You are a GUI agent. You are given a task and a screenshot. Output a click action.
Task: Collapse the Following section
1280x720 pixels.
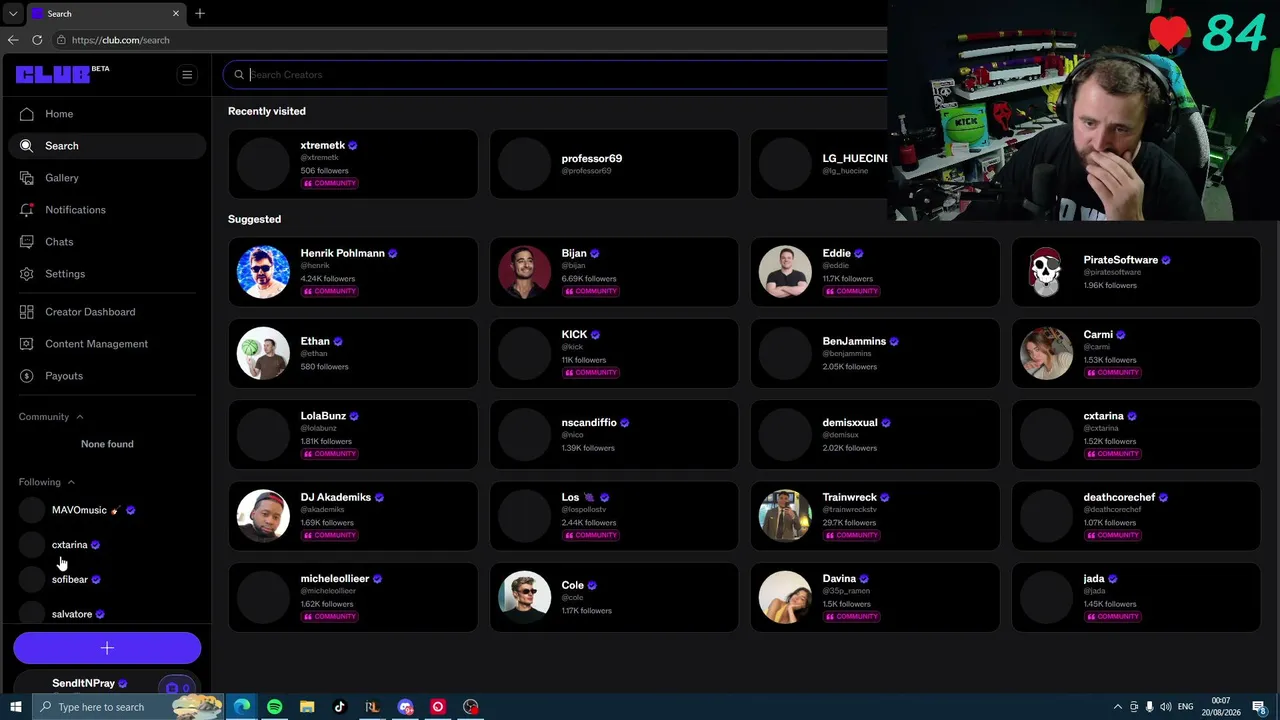coord(47,482)
